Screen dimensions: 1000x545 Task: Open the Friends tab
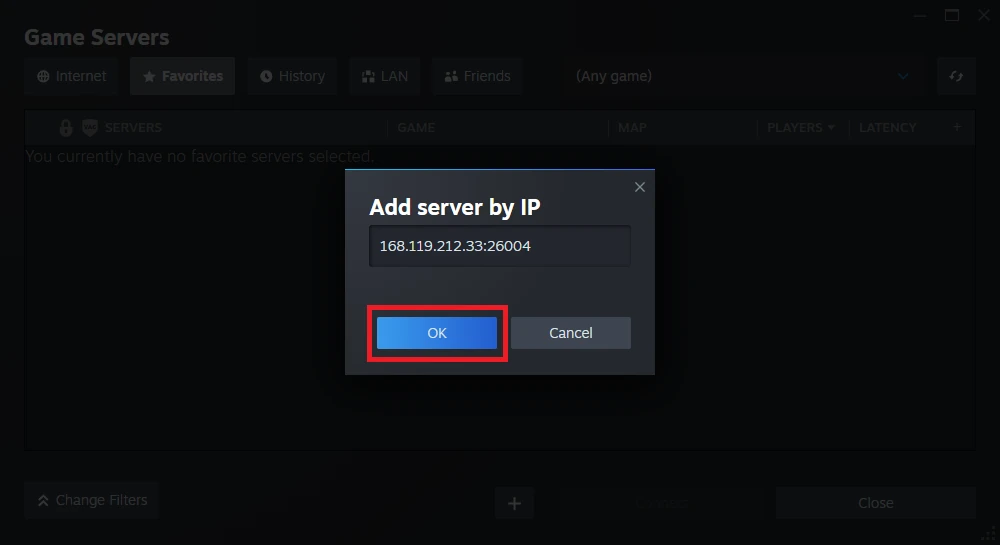pos(477,76)
